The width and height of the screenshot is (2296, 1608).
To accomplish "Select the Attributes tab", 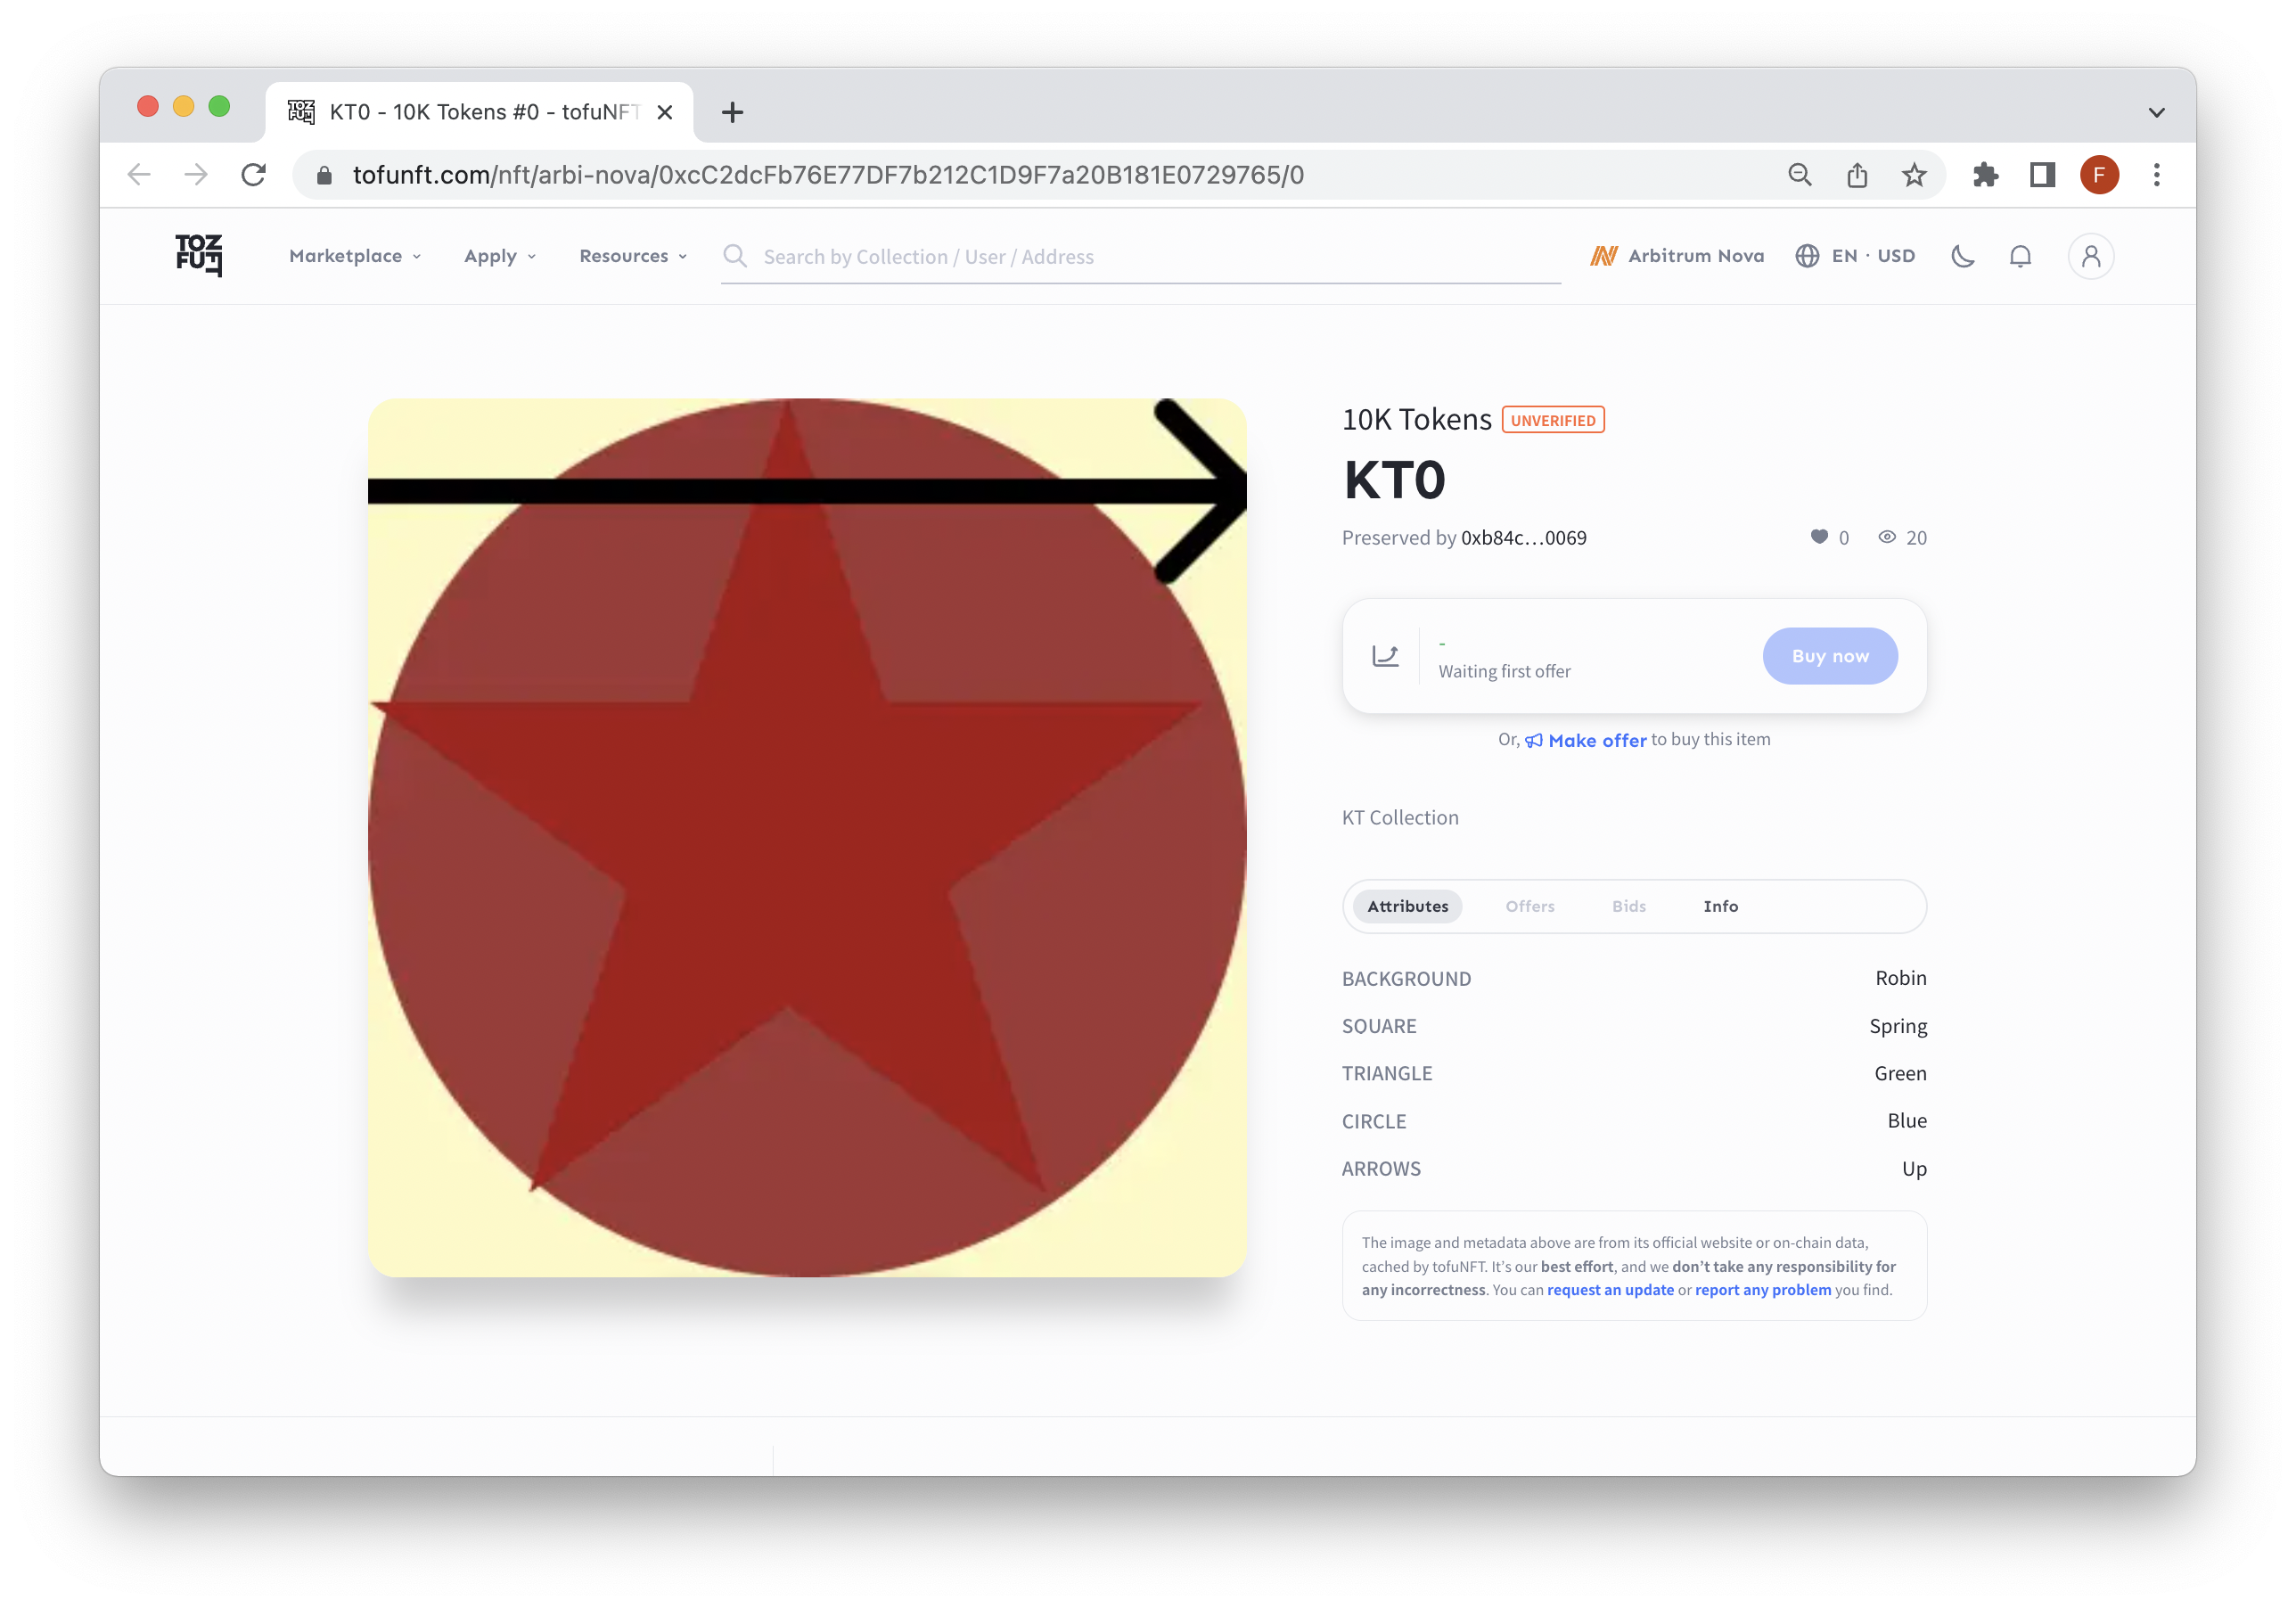I will [1407, 906].
